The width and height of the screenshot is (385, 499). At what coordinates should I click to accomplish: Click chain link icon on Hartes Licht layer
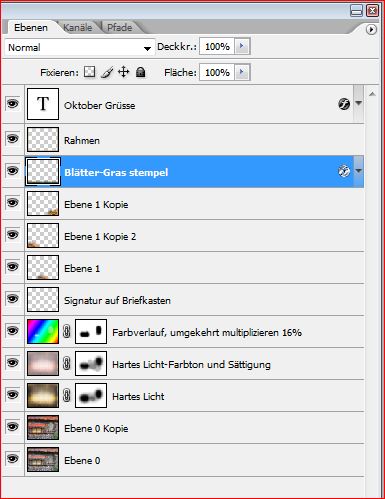tap(67, 396)
